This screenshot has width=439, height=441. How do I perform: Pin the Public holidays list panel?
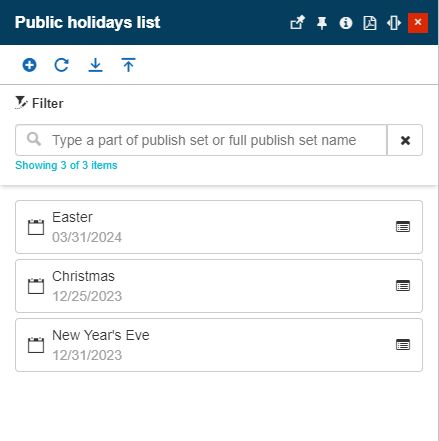click(322, 23)
